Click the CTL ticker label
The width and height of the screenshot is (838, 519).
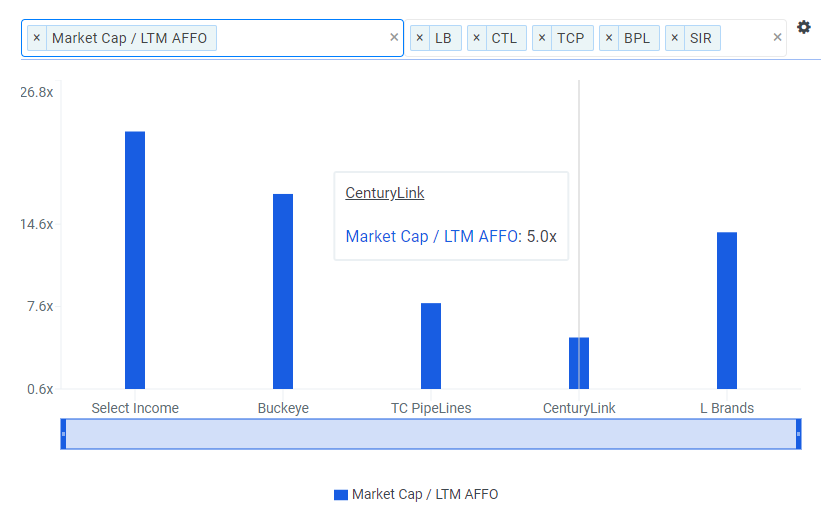click(504, 38)
